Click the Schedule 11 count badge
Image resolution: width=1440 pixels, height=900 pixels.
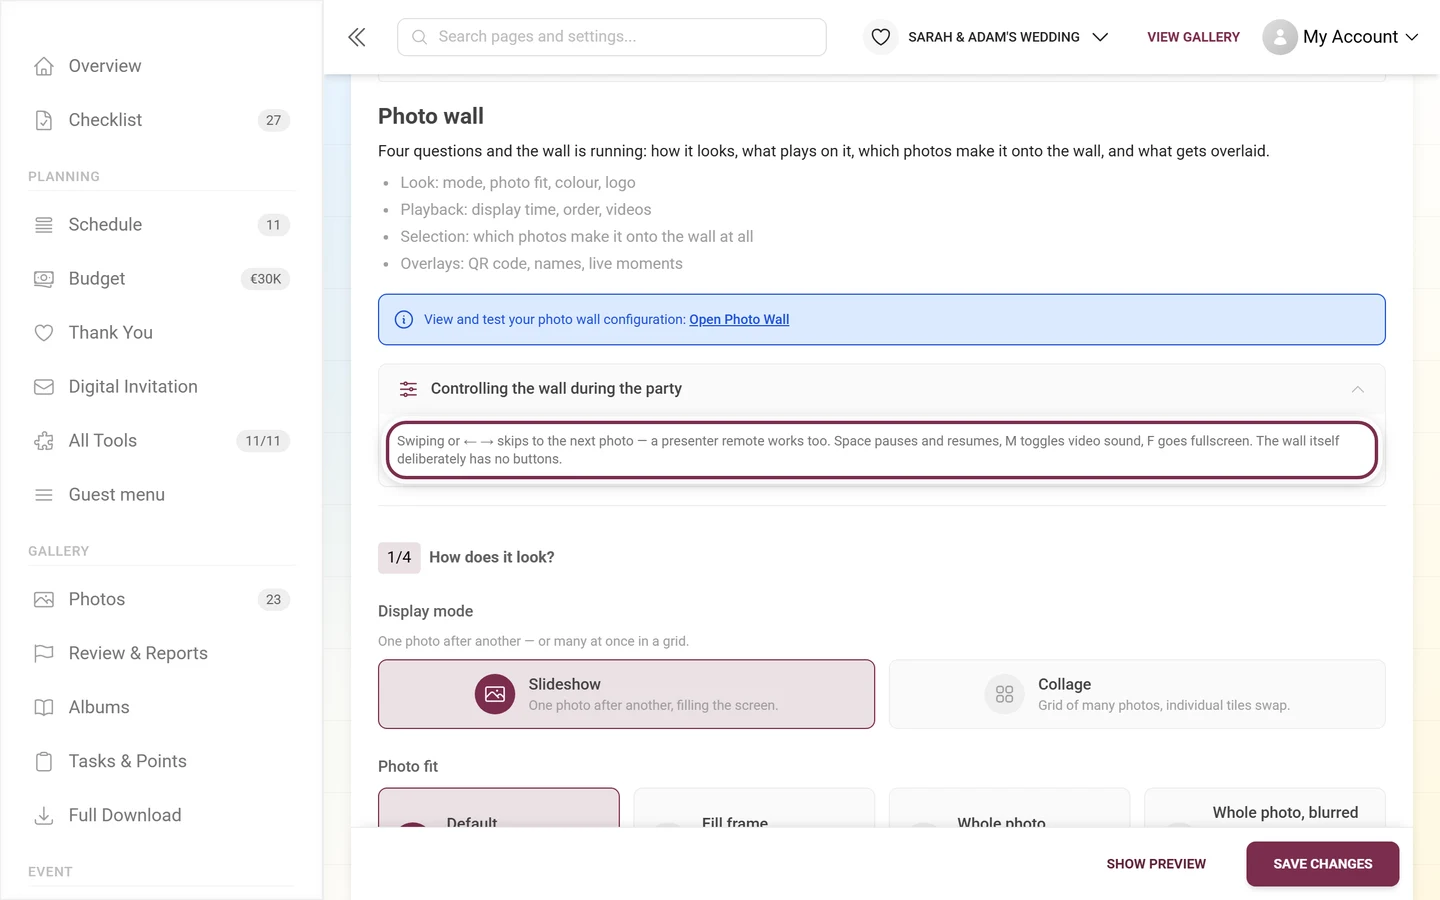click(x=274, y=225)
